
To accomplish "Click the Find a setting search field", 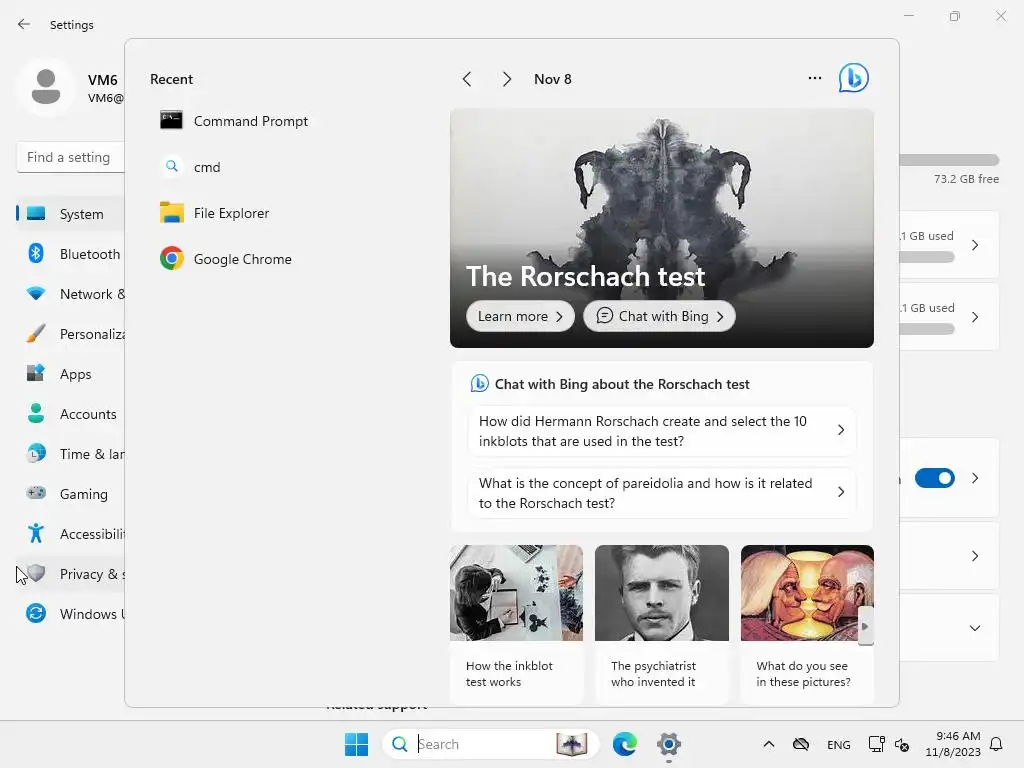I will pos(71,157).
